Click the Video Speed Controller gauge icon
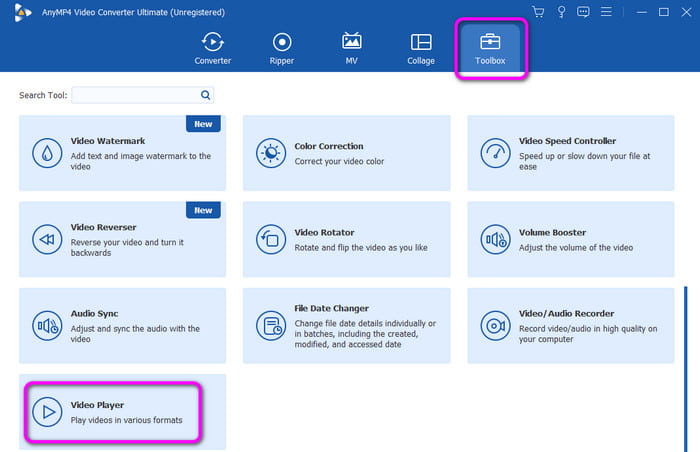Viewport: 700px width, 452px height. coord(495,153)
